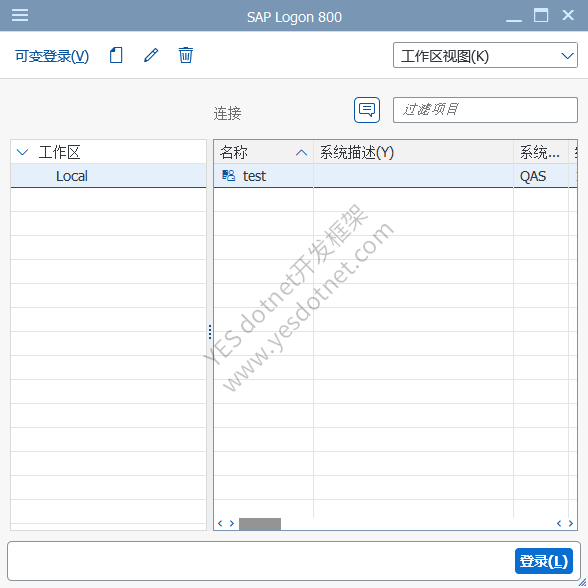Viewport: 588px width, 588px height.
Task: Click the bottom-left scroll left arrow
Action: coord(220,524)
